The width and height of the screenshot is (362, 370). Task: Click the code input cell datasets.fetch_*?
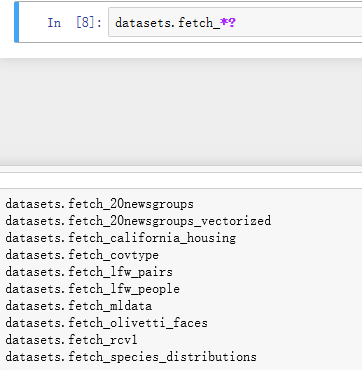[235, 22]
